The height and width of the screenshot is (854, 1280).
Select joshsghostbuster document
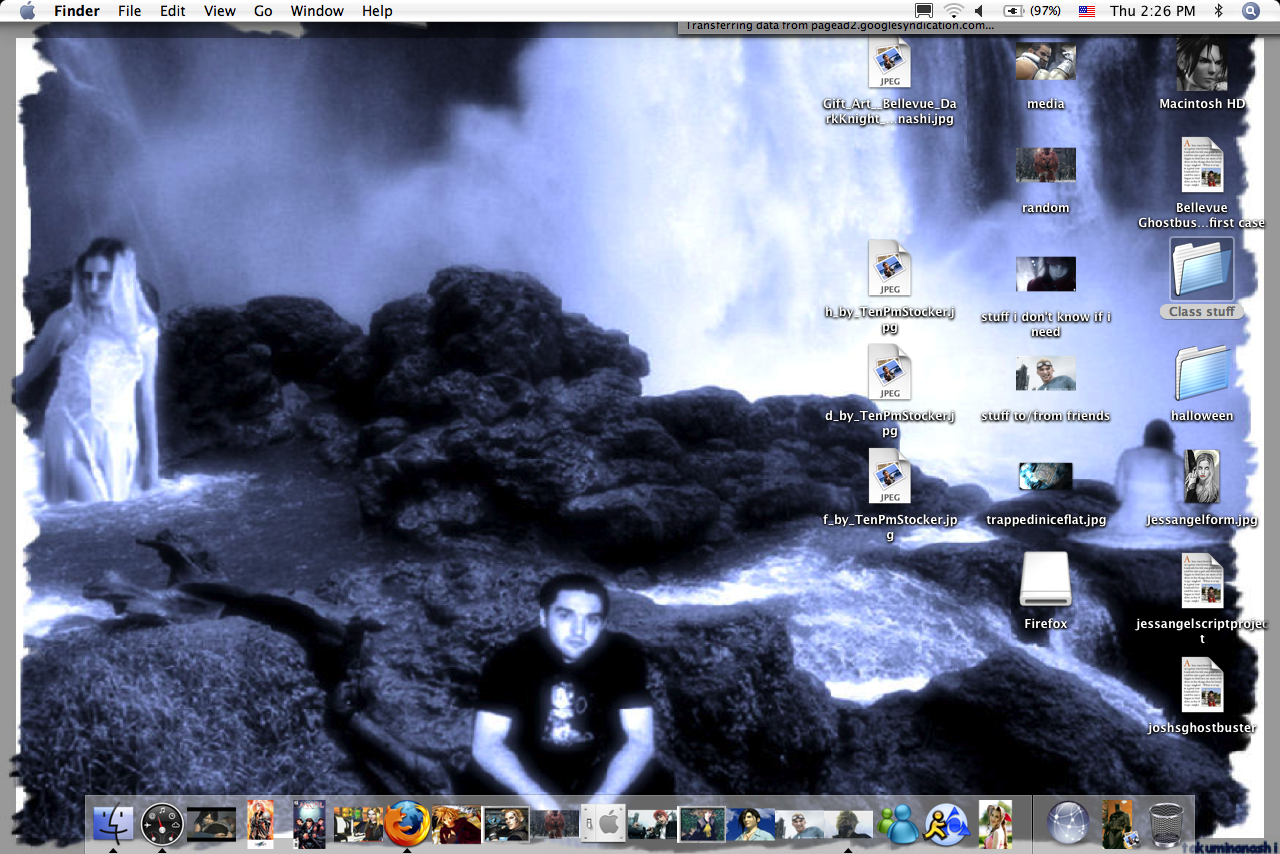tap(1201, 685)
